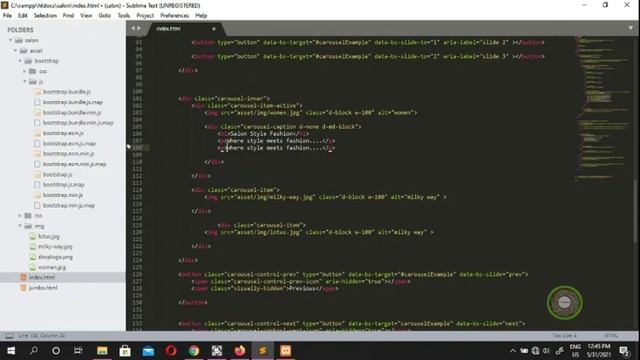Image resolution: width=640 pixels, height=360 pixels.
Task: Open the Help menu
Action: click(201, 16)
